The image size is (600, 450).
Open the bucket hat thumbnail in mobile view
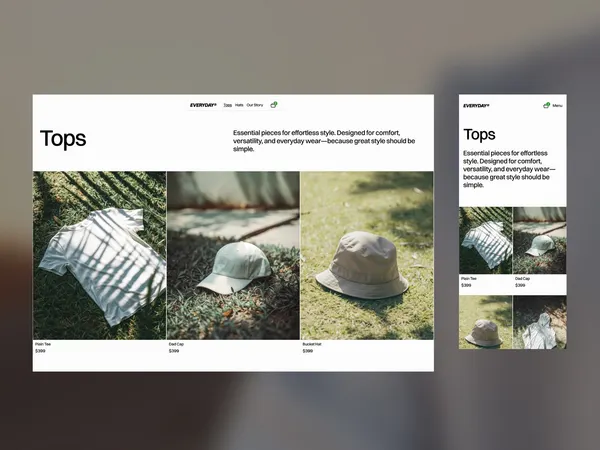click(x=486, y=322)
